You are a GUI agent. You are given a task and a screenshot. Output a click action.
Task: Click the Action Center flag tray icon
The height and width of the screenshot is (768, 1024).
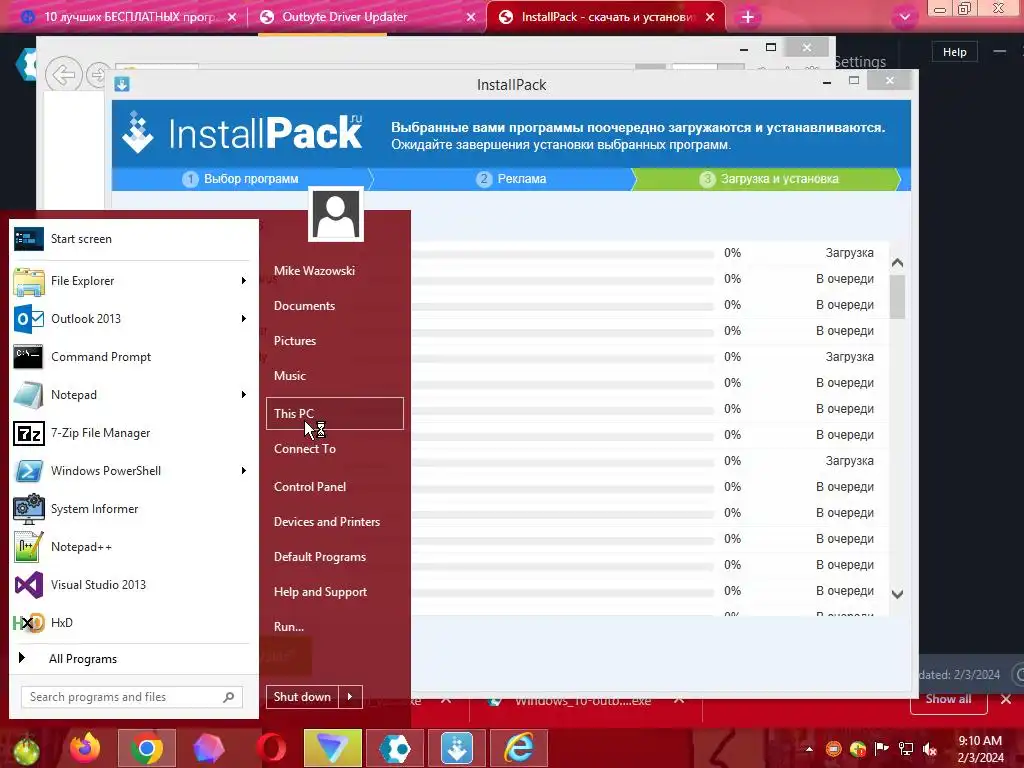tap(882, 749)
